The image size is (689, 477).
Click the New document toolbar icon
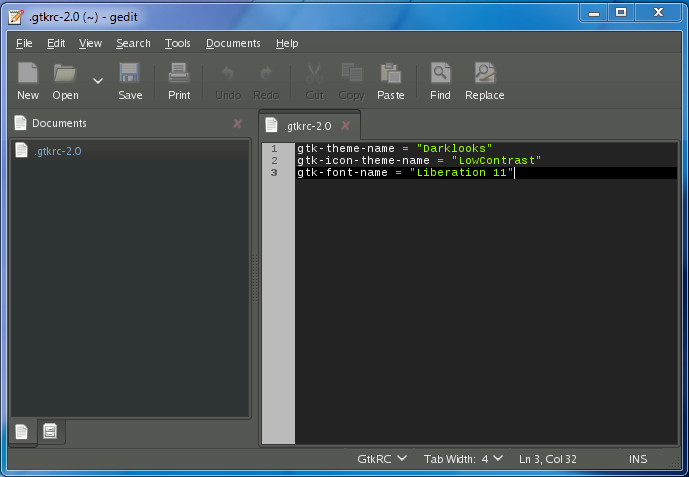pos(28,74)
